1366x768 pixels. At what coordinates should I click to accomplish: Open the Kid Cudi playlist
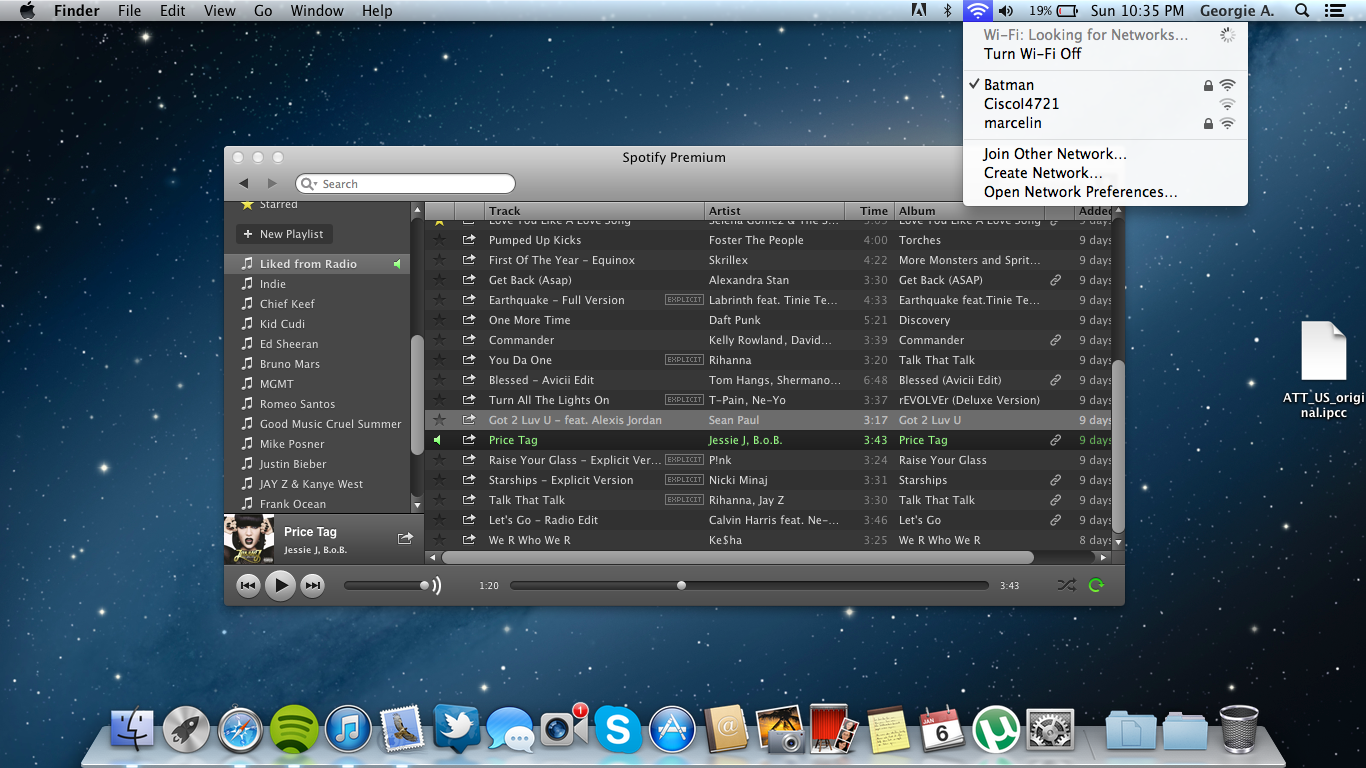tap(317, 324)
